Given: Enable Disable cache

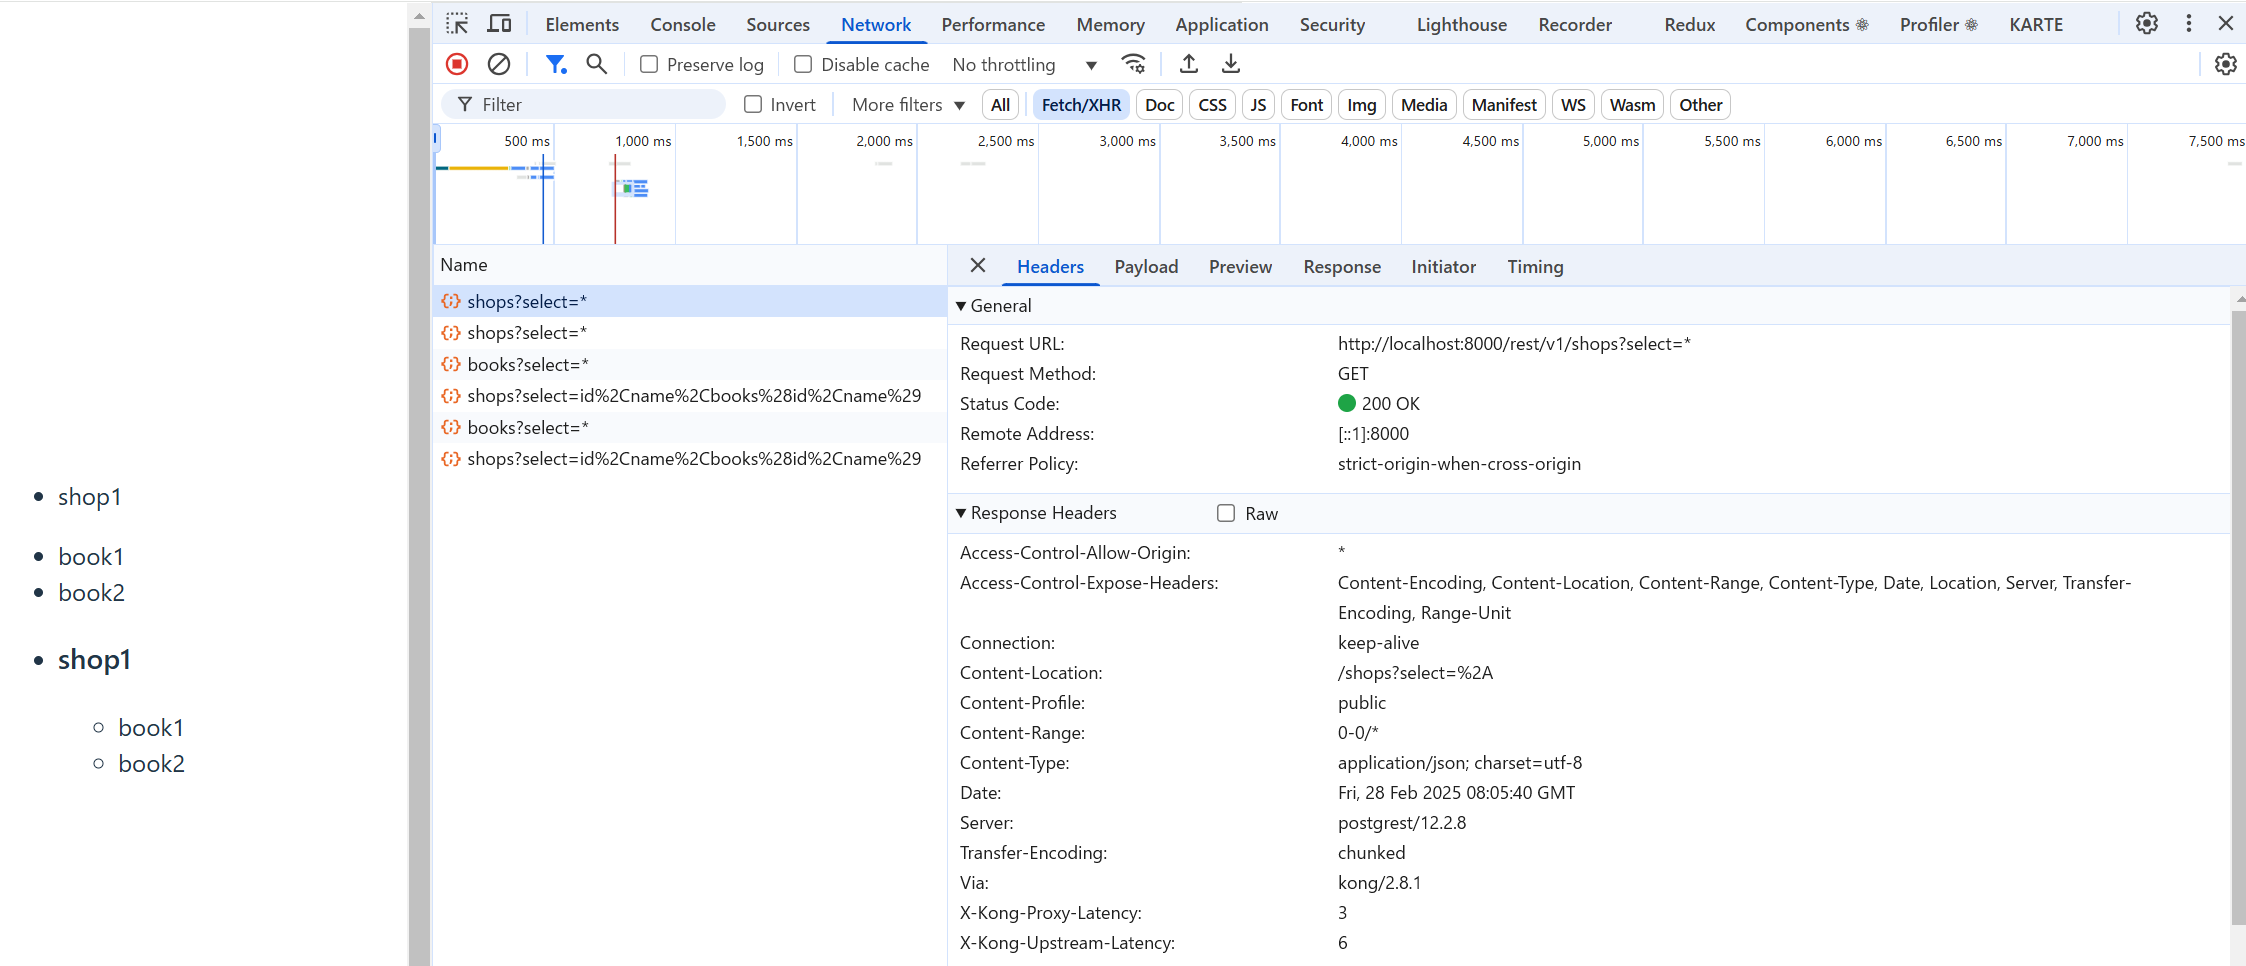Looking at the screenshot, I should click(803, 63).
